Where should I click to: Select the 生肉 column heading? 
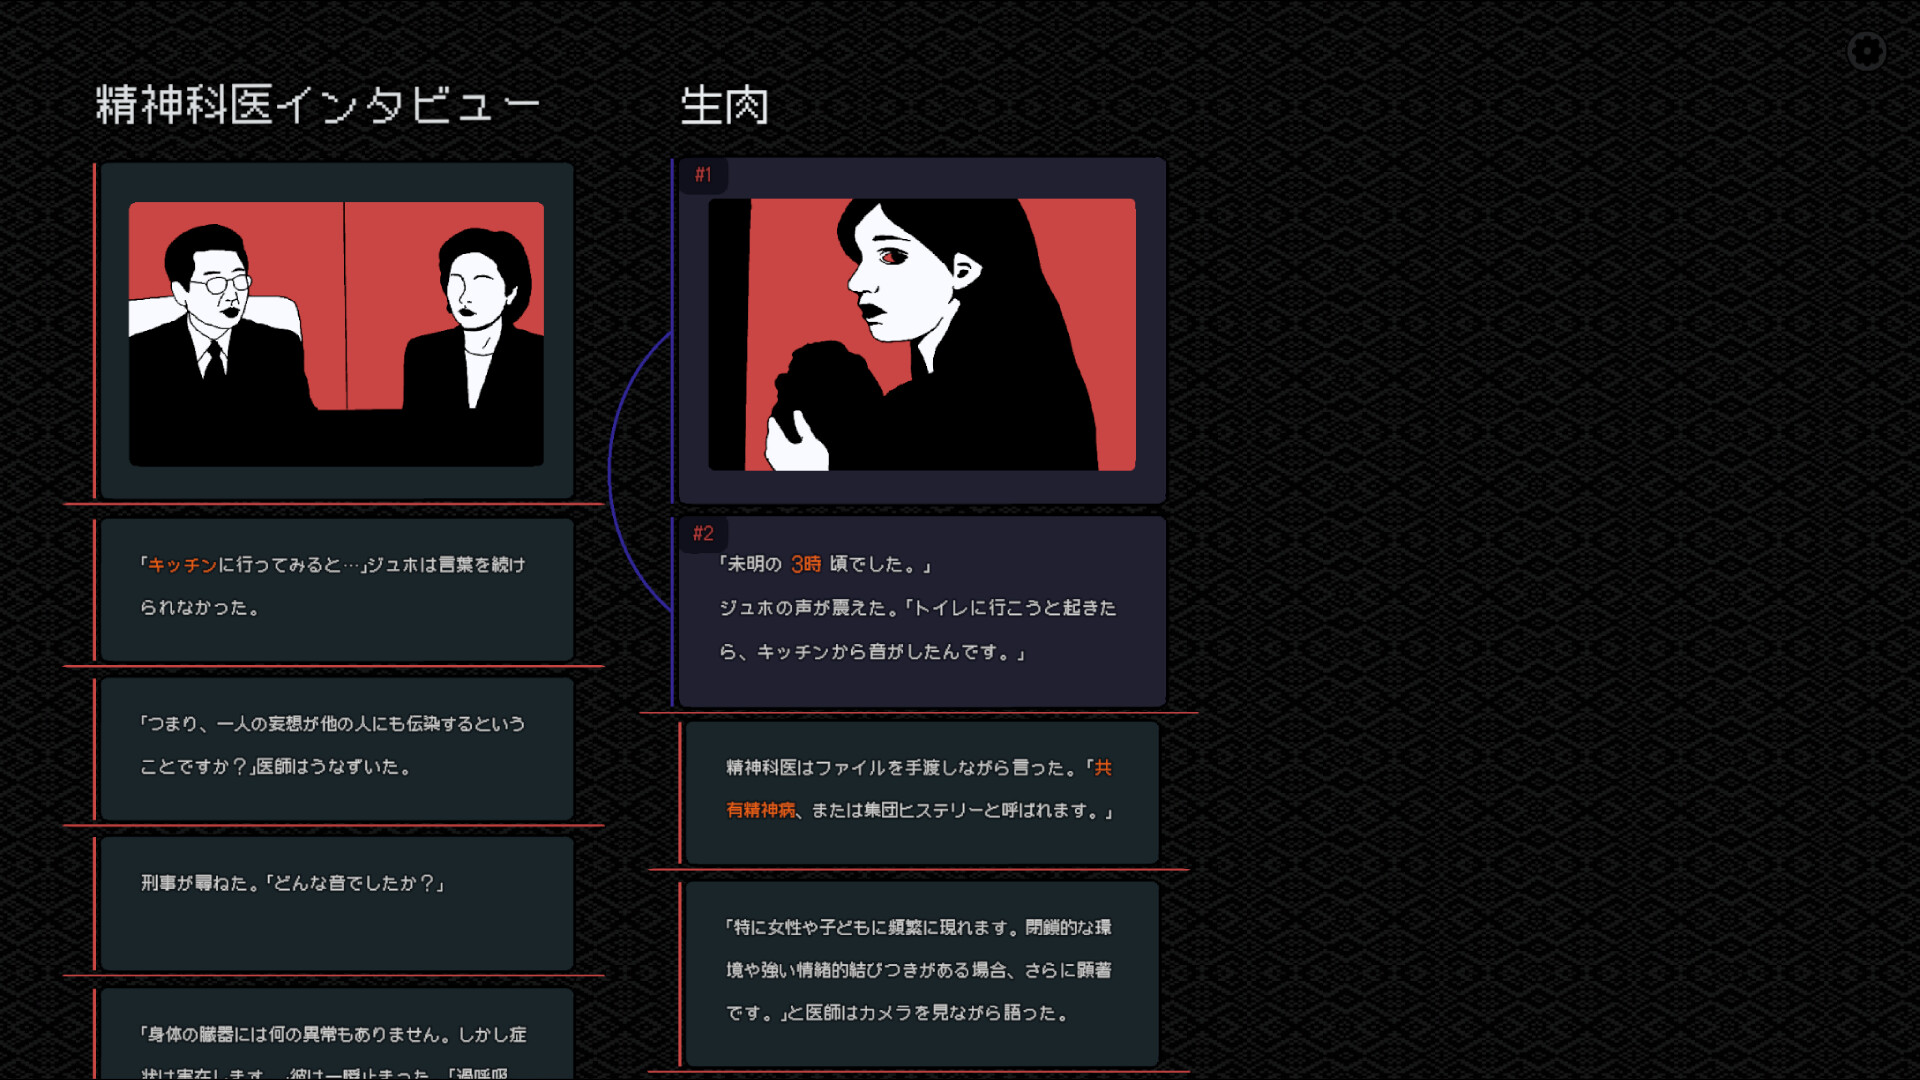tap(724, 105)
